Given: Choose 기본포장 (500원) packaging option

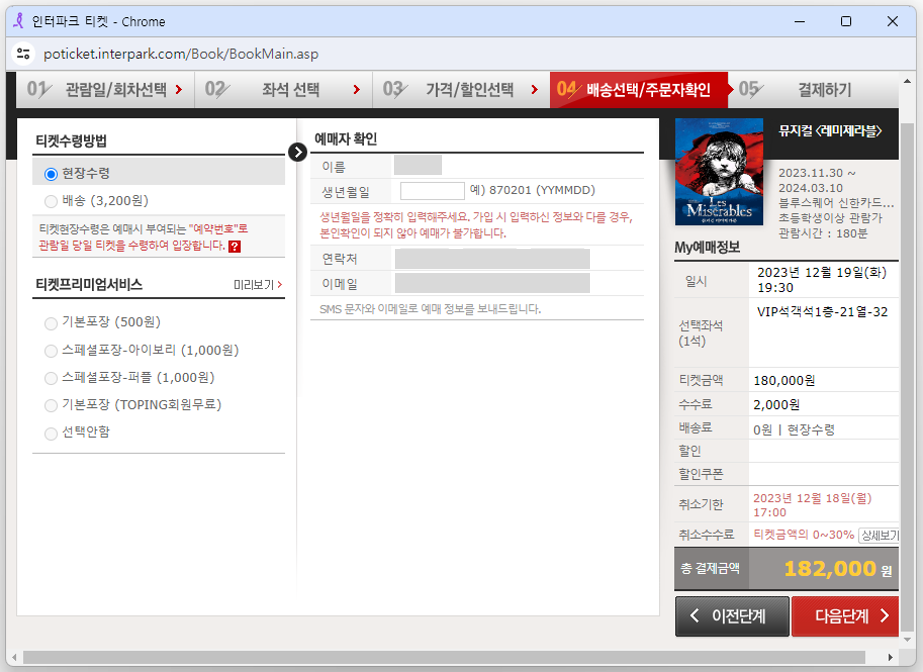Looking at the screenshot, I should [x=50, y=323].
